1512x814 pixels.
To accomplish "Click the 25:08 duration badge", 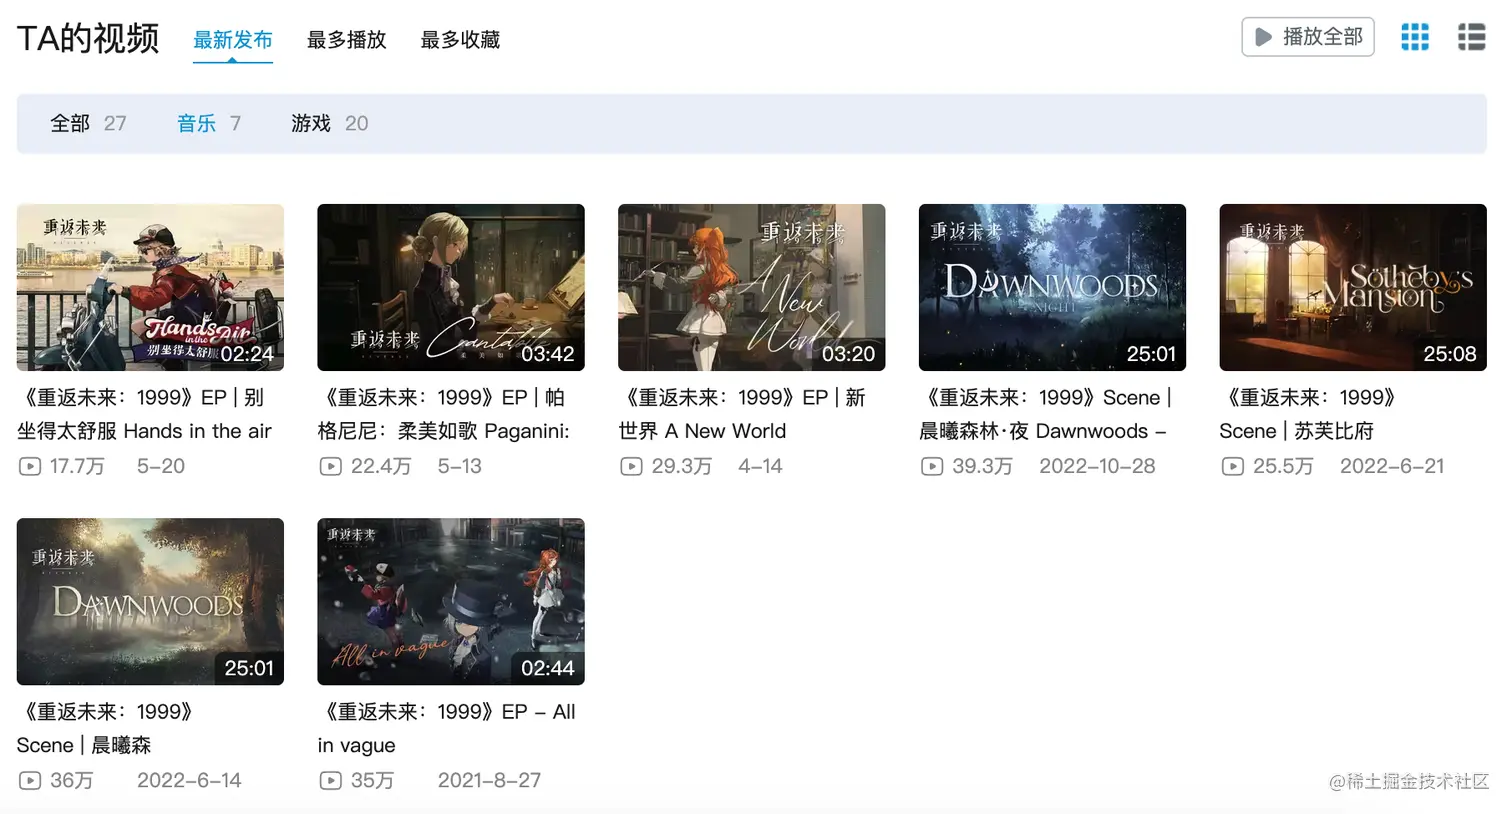I will pyautogui.click(x=1450, y=354).
